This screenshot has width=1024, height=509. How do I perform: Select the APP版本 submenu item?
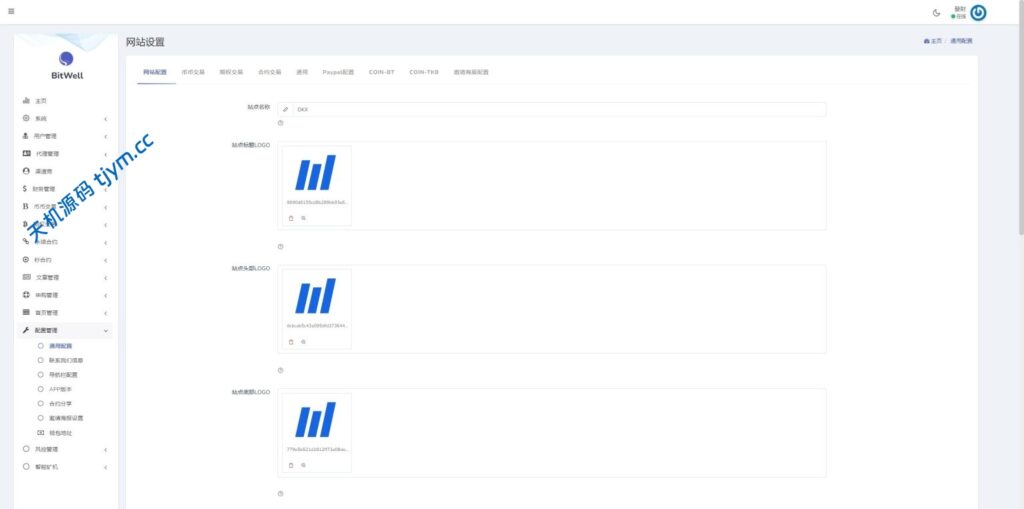click(x=61, y=388)
